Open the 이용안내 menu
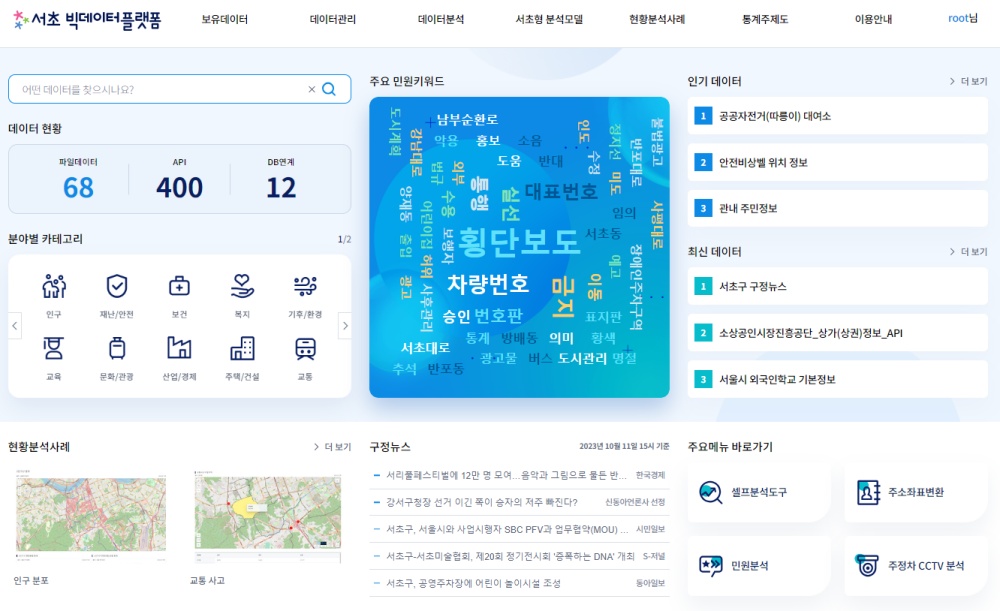This screenshot has height=611, width=1000. click(x=874, y=20)
